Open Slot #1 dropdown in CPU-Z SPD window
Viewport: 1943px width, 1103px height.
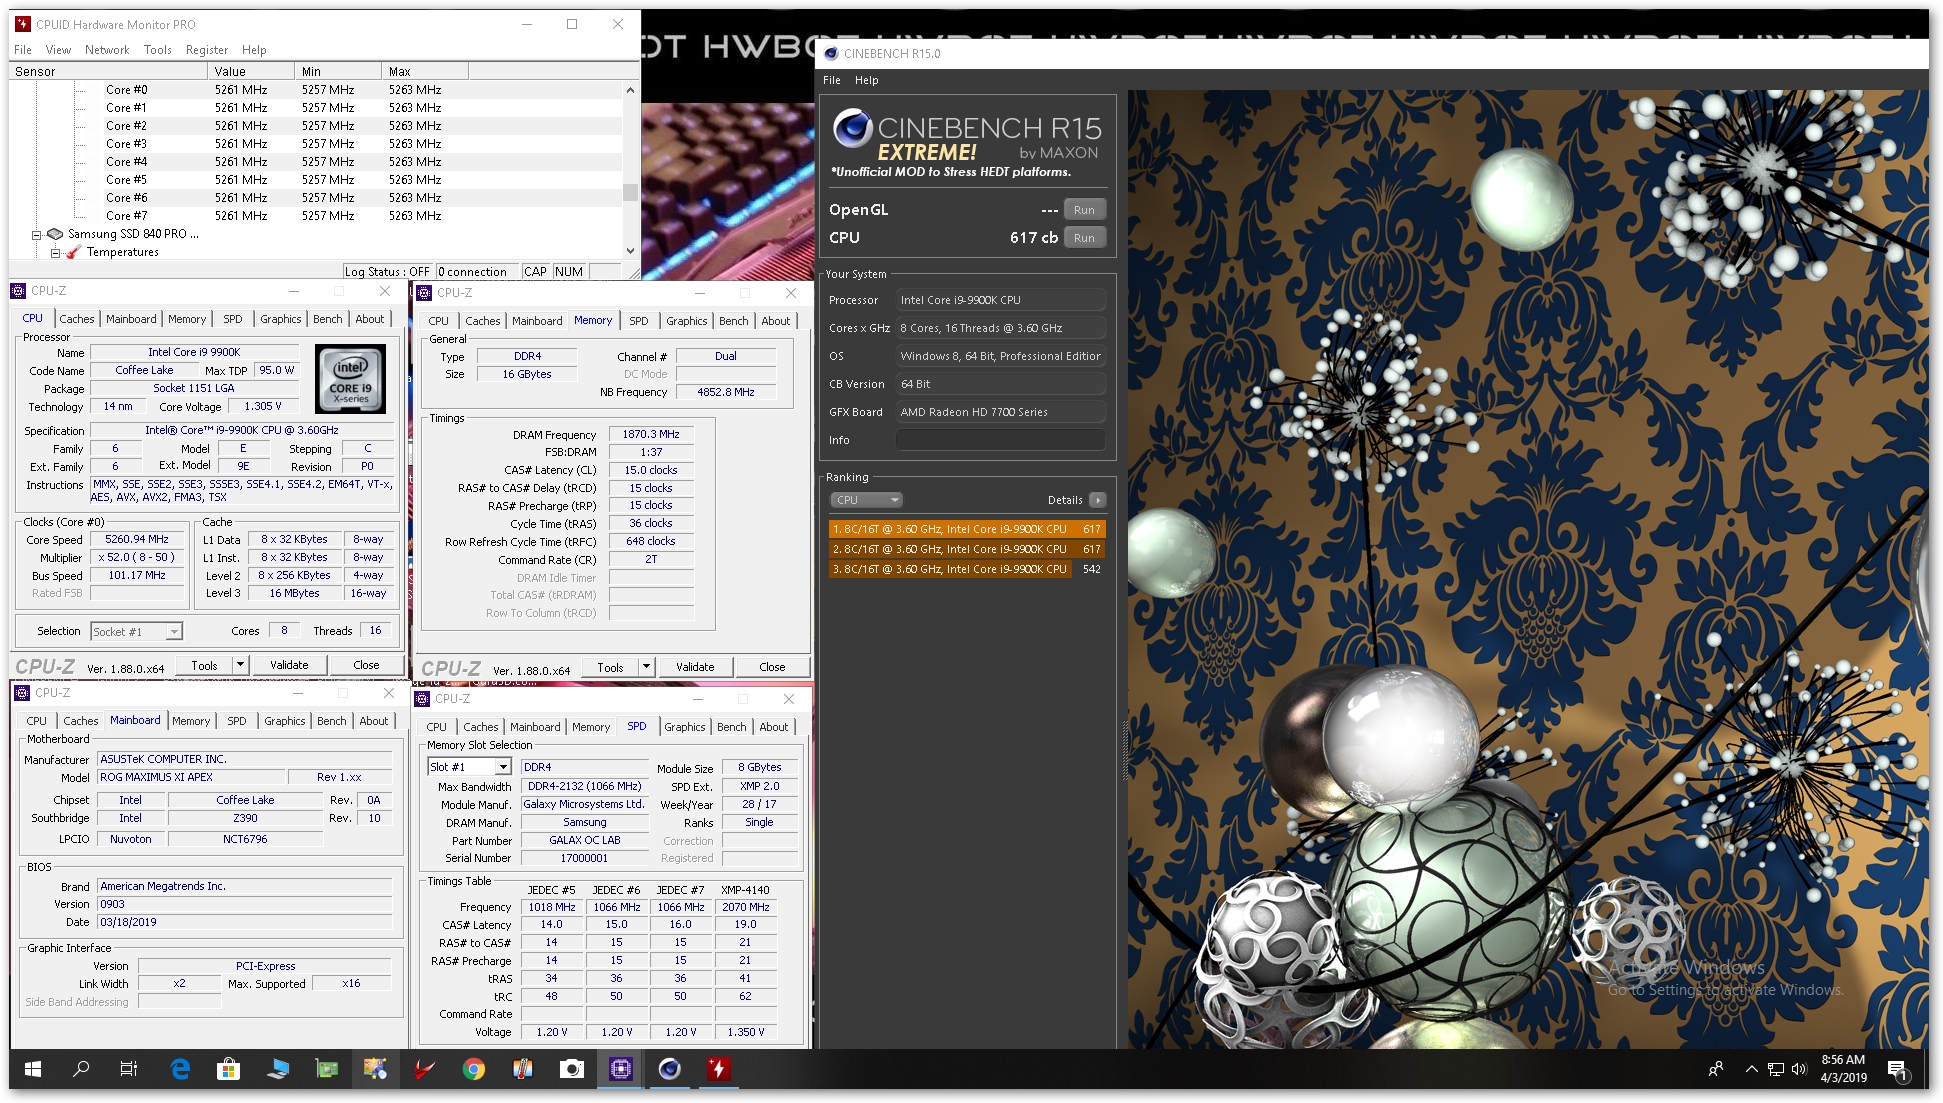click(503, 767)
